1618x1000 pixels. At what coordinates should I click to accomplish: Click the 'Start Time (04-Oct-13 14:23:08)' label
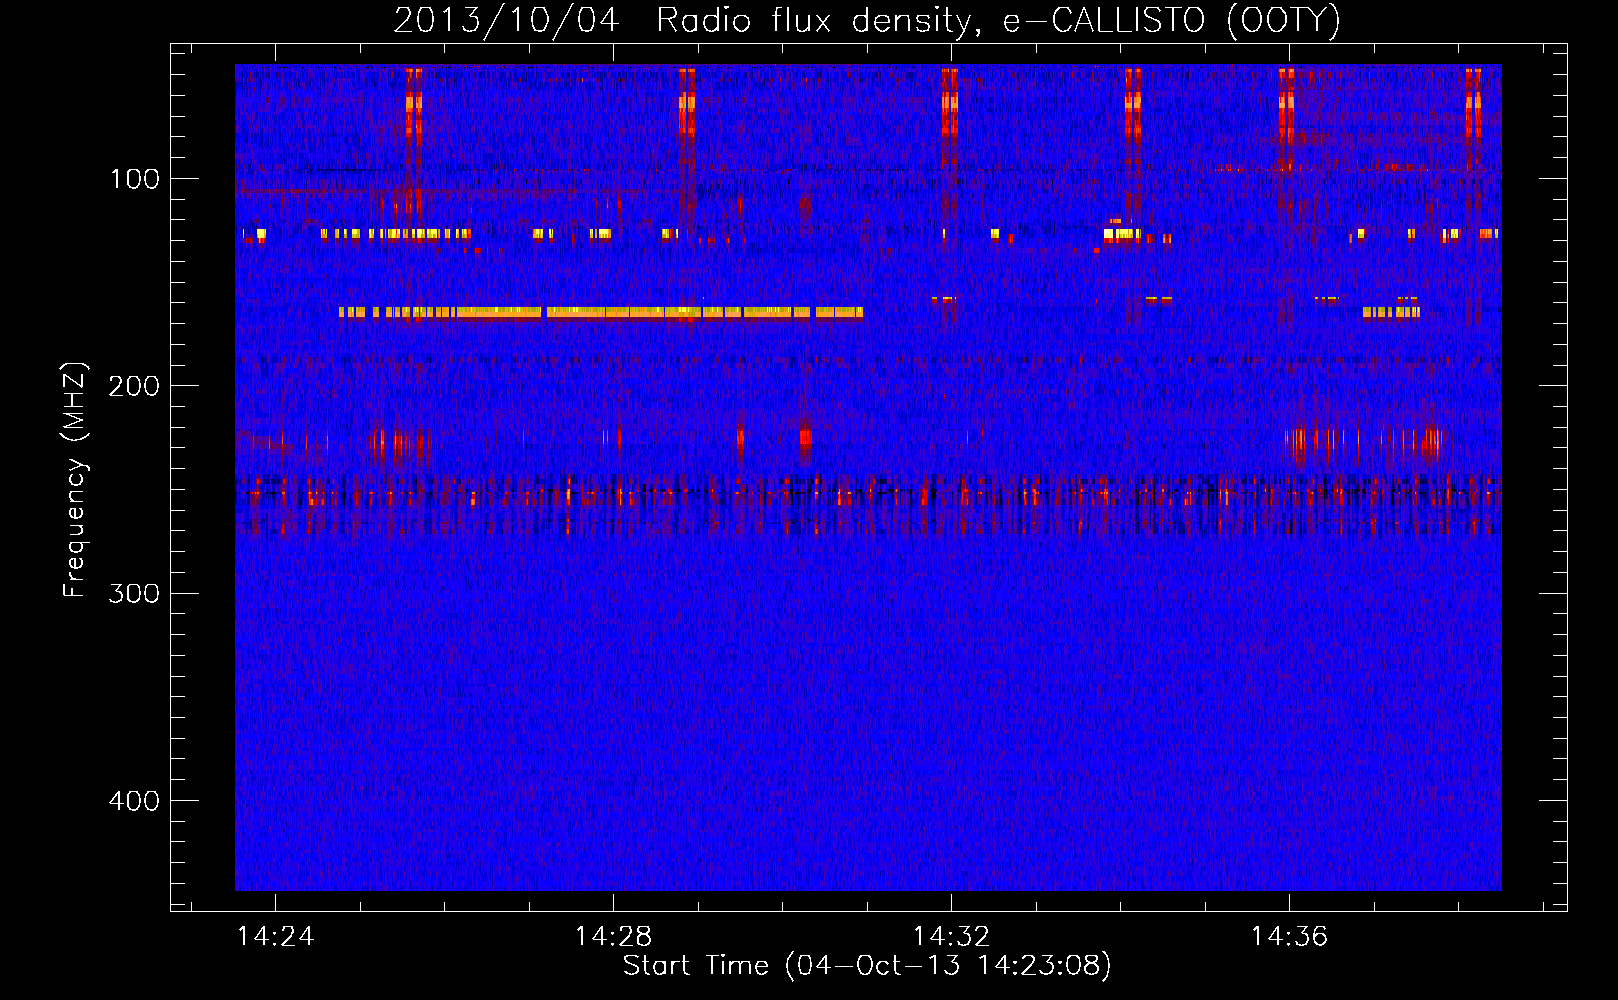(x=867, y=966)
